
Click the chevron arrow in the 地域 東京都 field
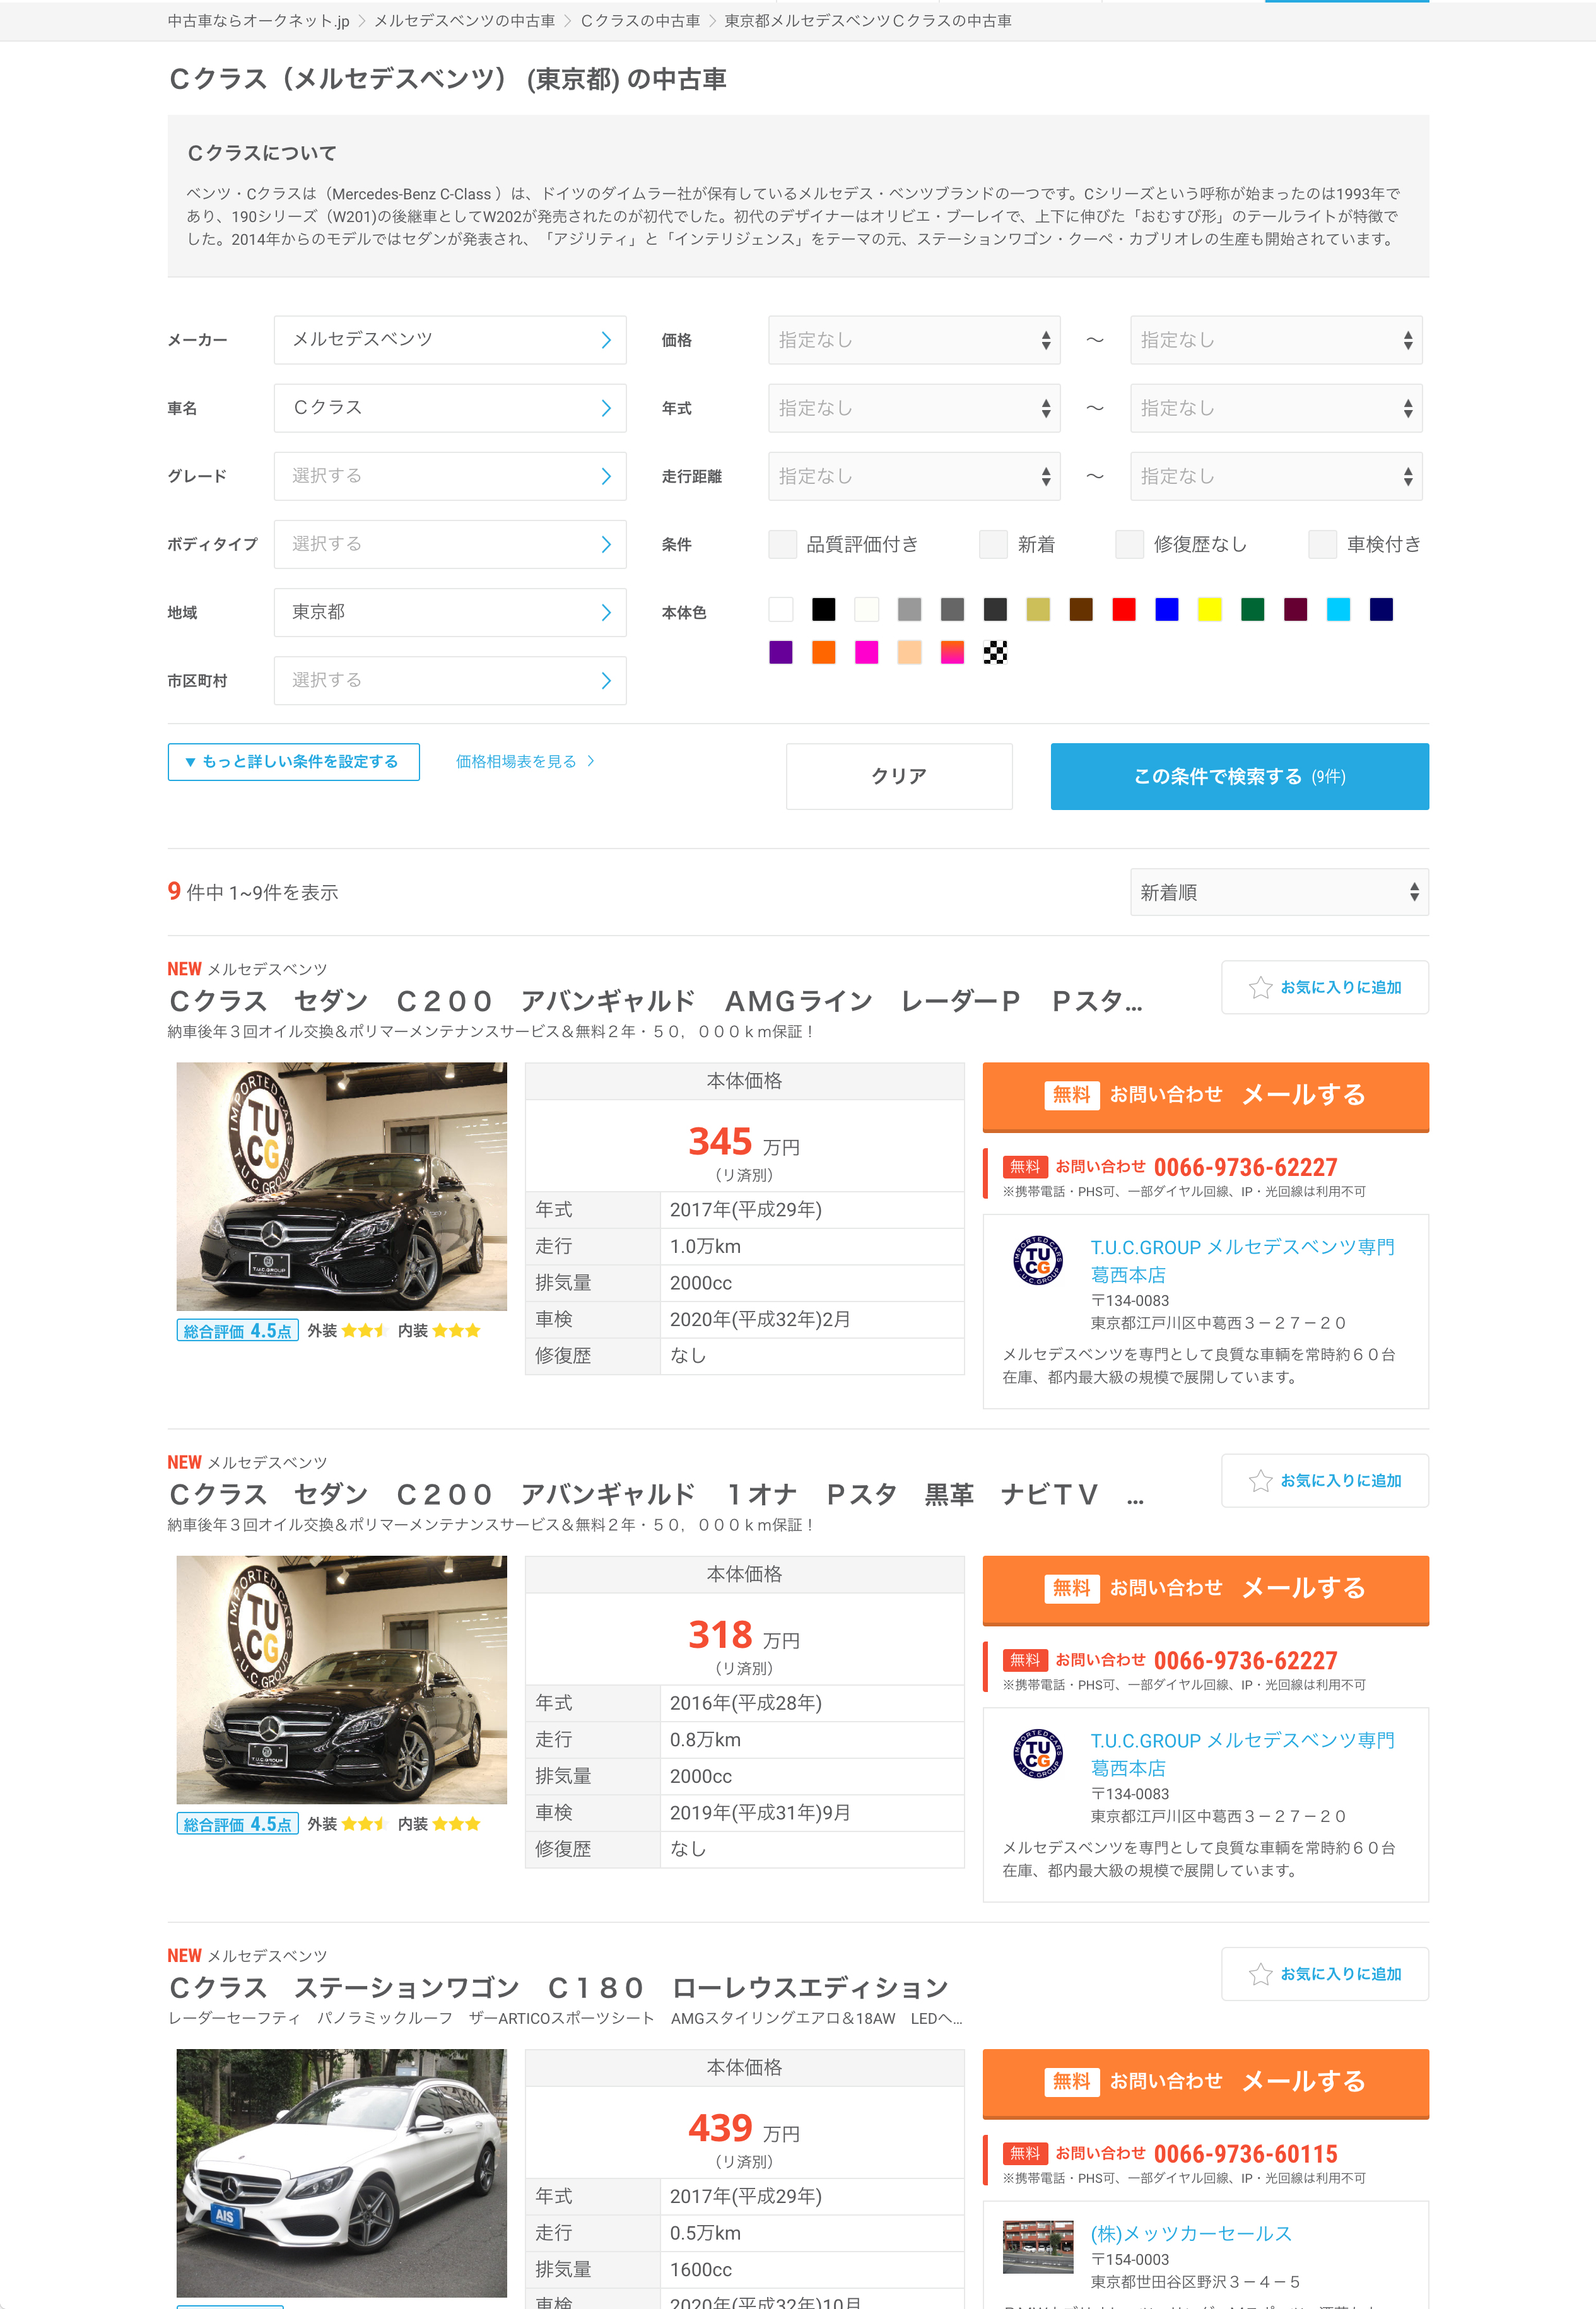pos(606,612)
